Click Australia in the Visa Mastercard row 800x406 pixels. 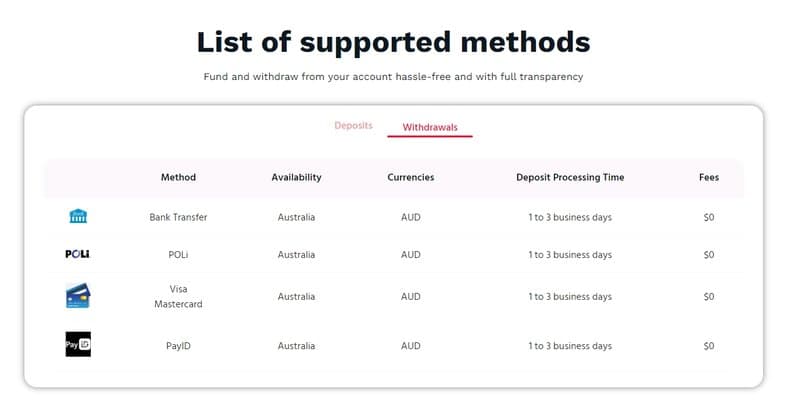point(296,296)
